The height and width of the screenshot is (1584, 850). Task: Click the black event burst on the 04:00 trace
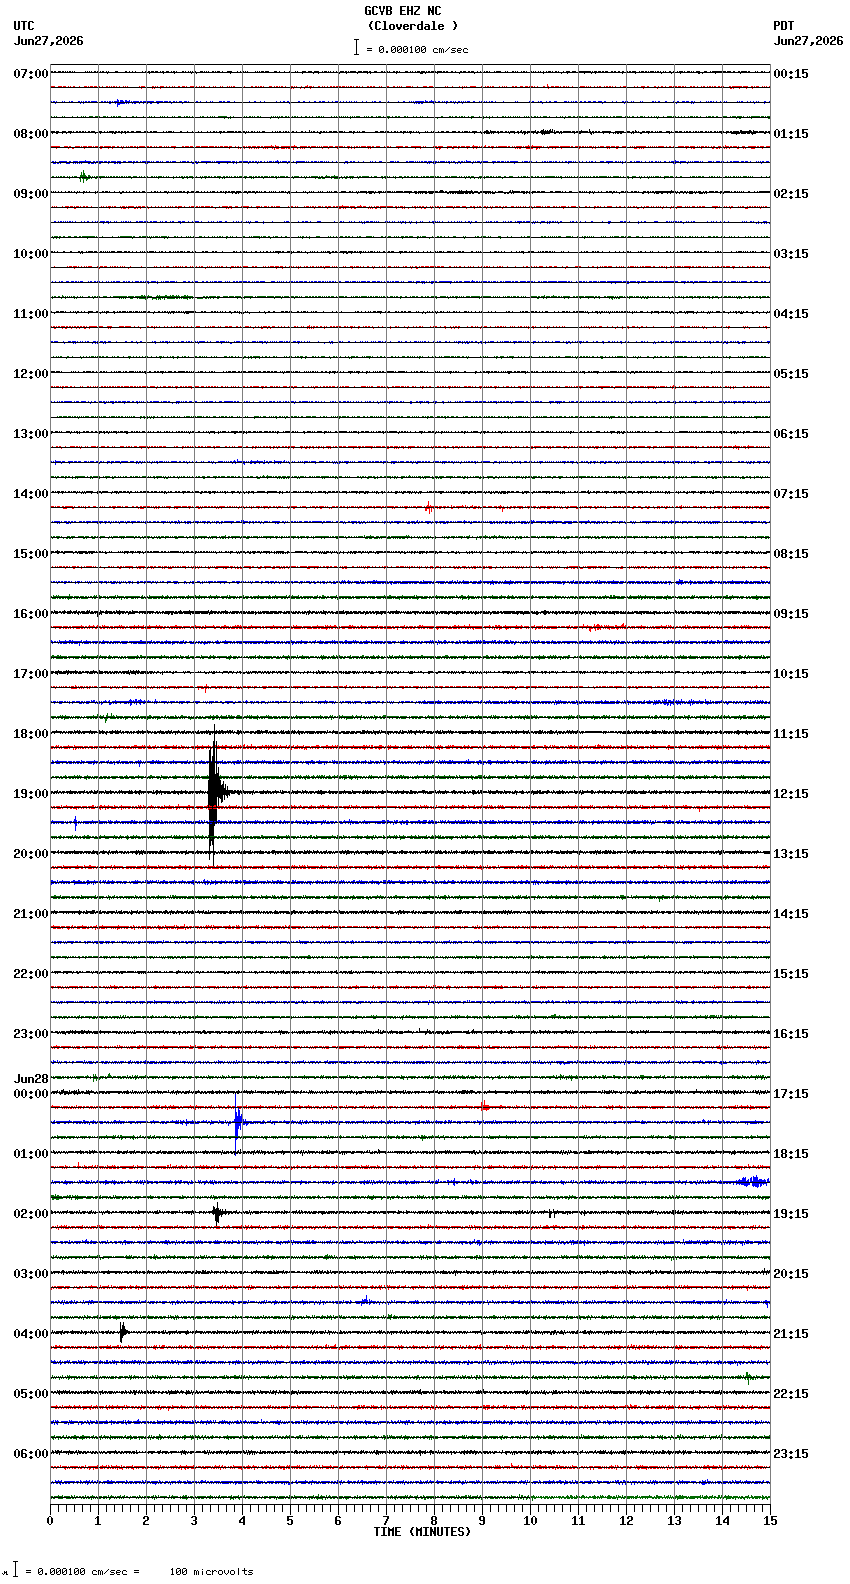(123, 1333)
